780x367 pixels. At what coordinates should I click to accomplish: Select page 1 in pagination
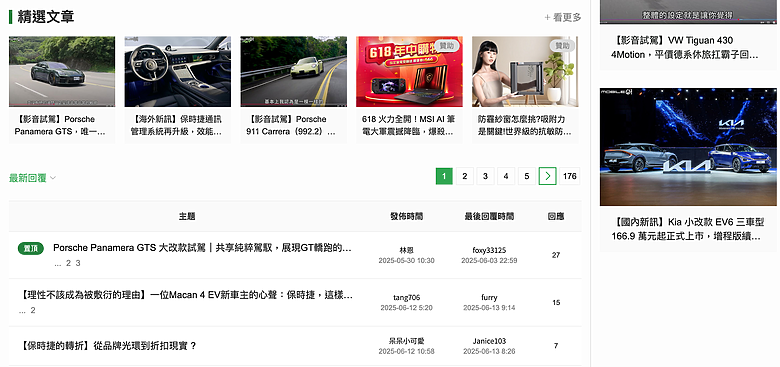[x=444, y=176]
